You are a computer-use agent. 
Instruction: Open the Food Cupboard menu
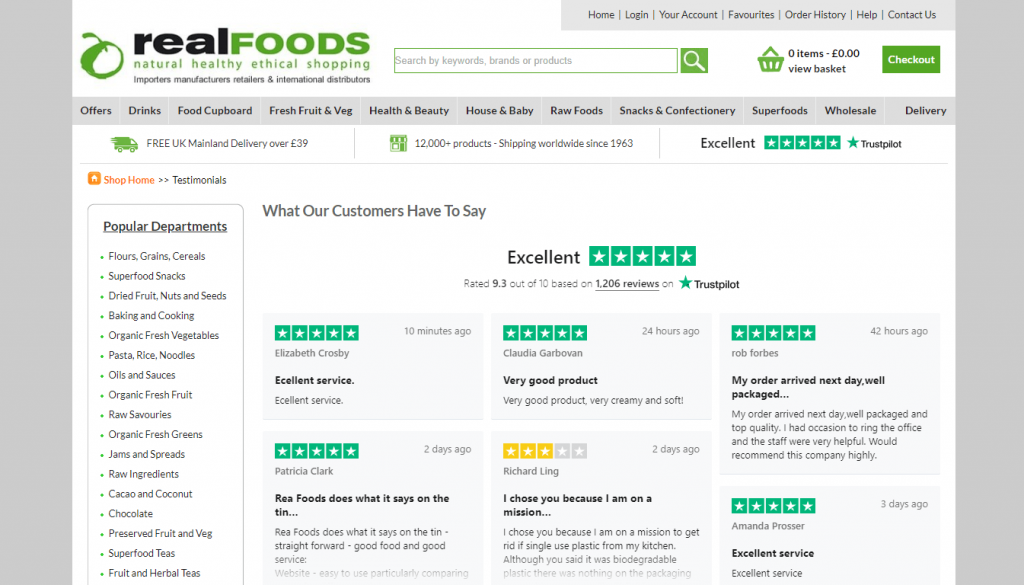coord(214,110)
